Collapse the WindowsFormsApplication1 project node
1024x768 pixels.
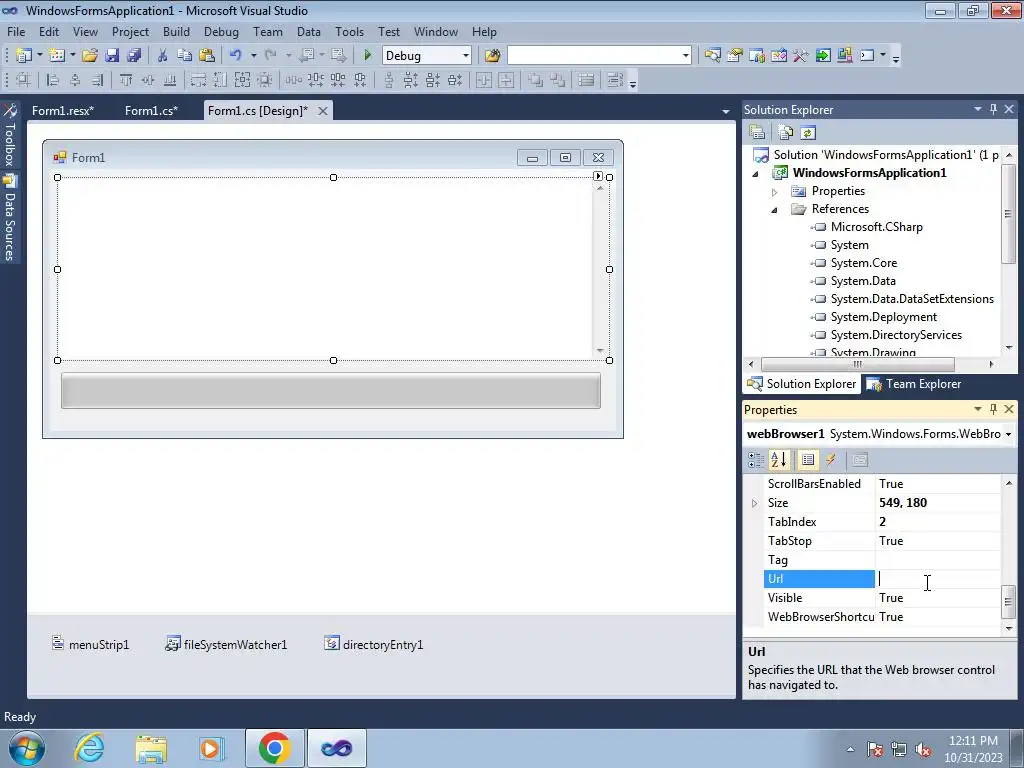point(756,174)
